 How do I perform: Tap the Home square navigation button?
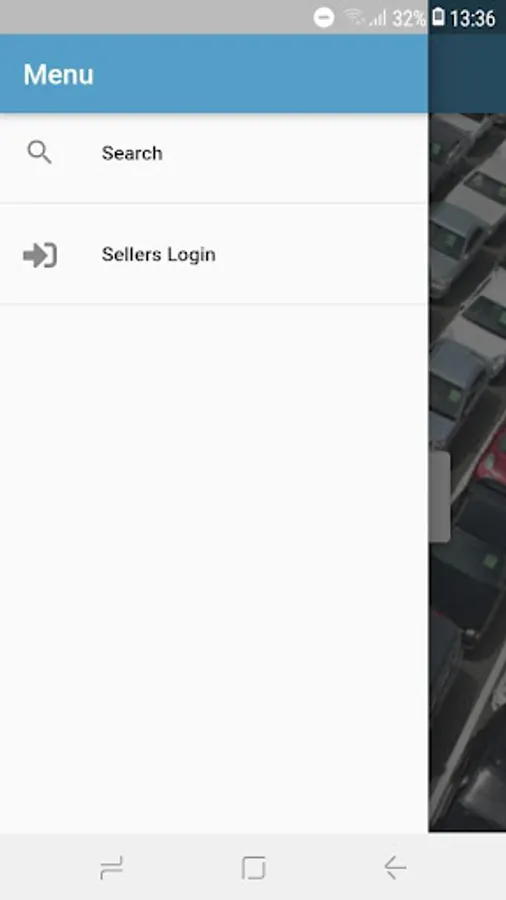click(253, 867)
